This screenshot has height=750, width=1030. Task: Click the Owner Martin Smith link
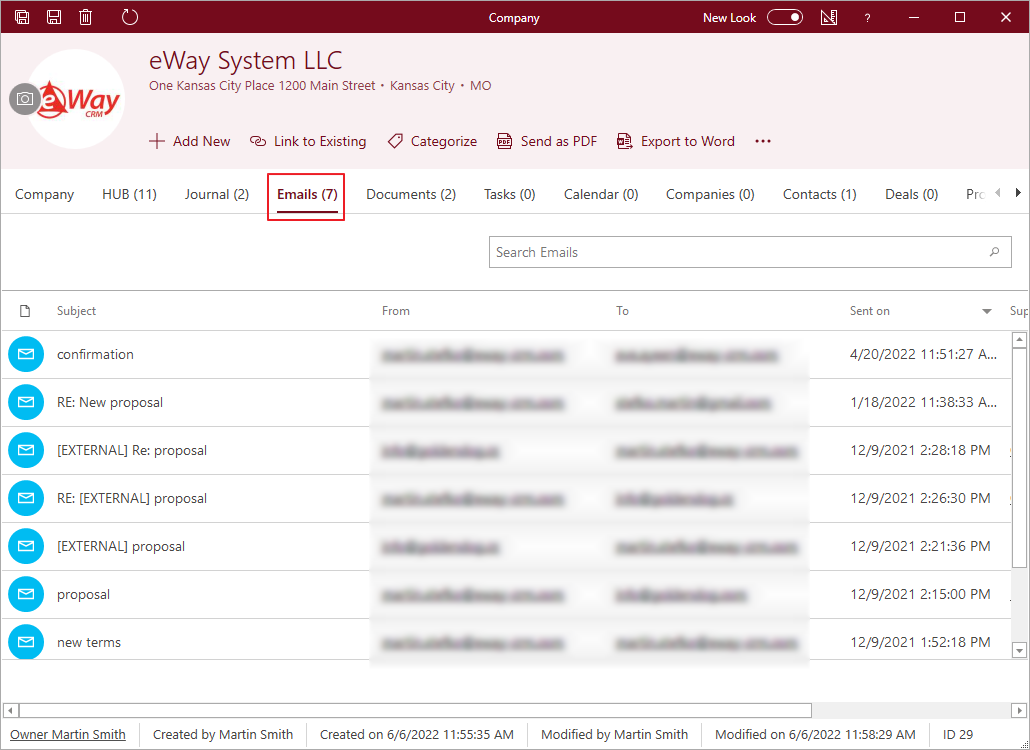(x=68, y=734)
